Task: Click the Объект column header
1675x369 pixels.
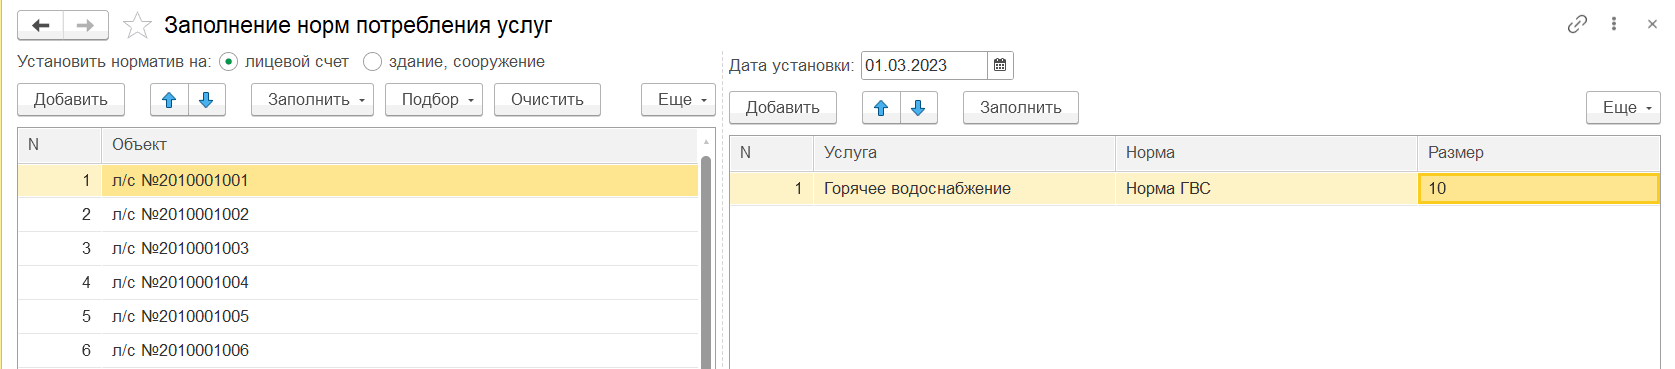Action: (x=400, y=145)
